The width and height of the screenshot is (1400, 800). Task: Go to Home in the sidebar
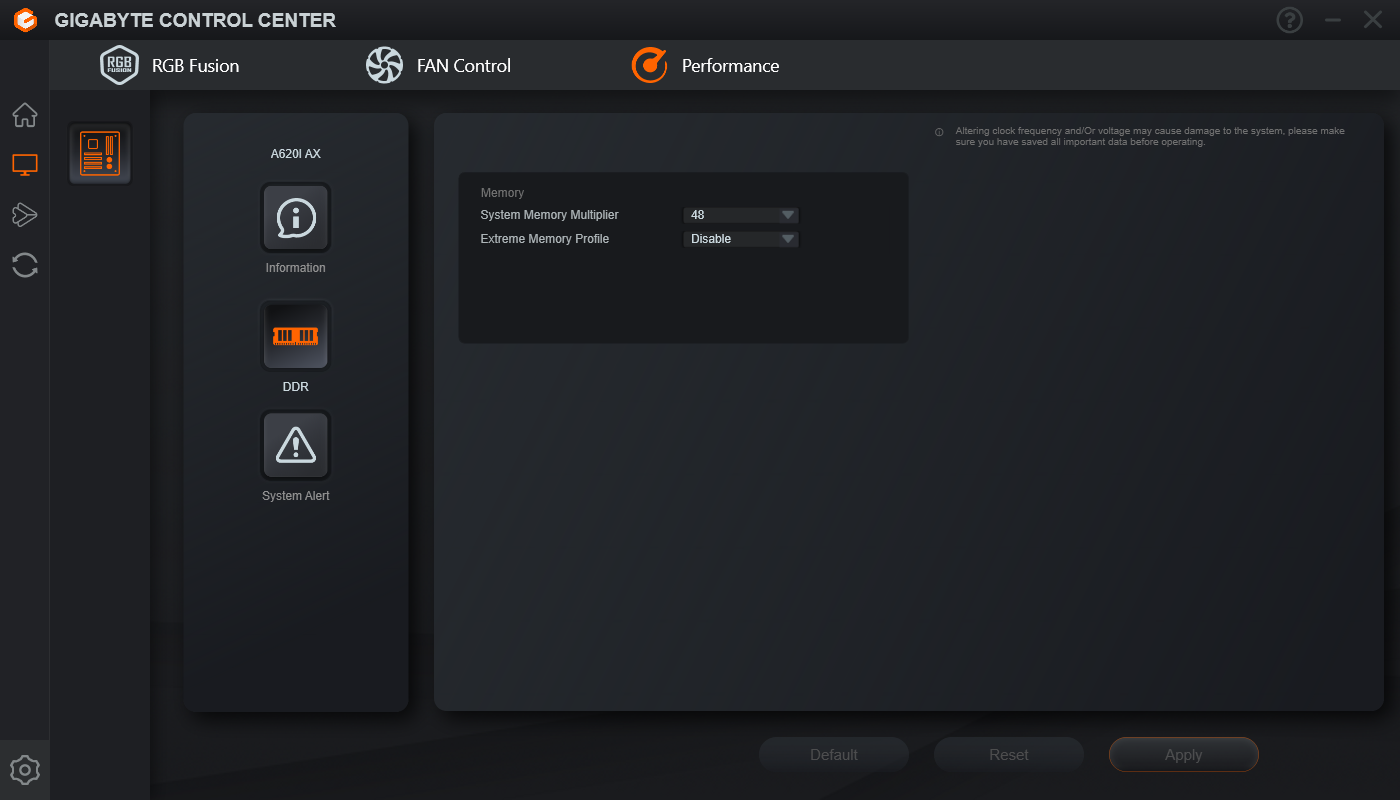tap(25, 115)
